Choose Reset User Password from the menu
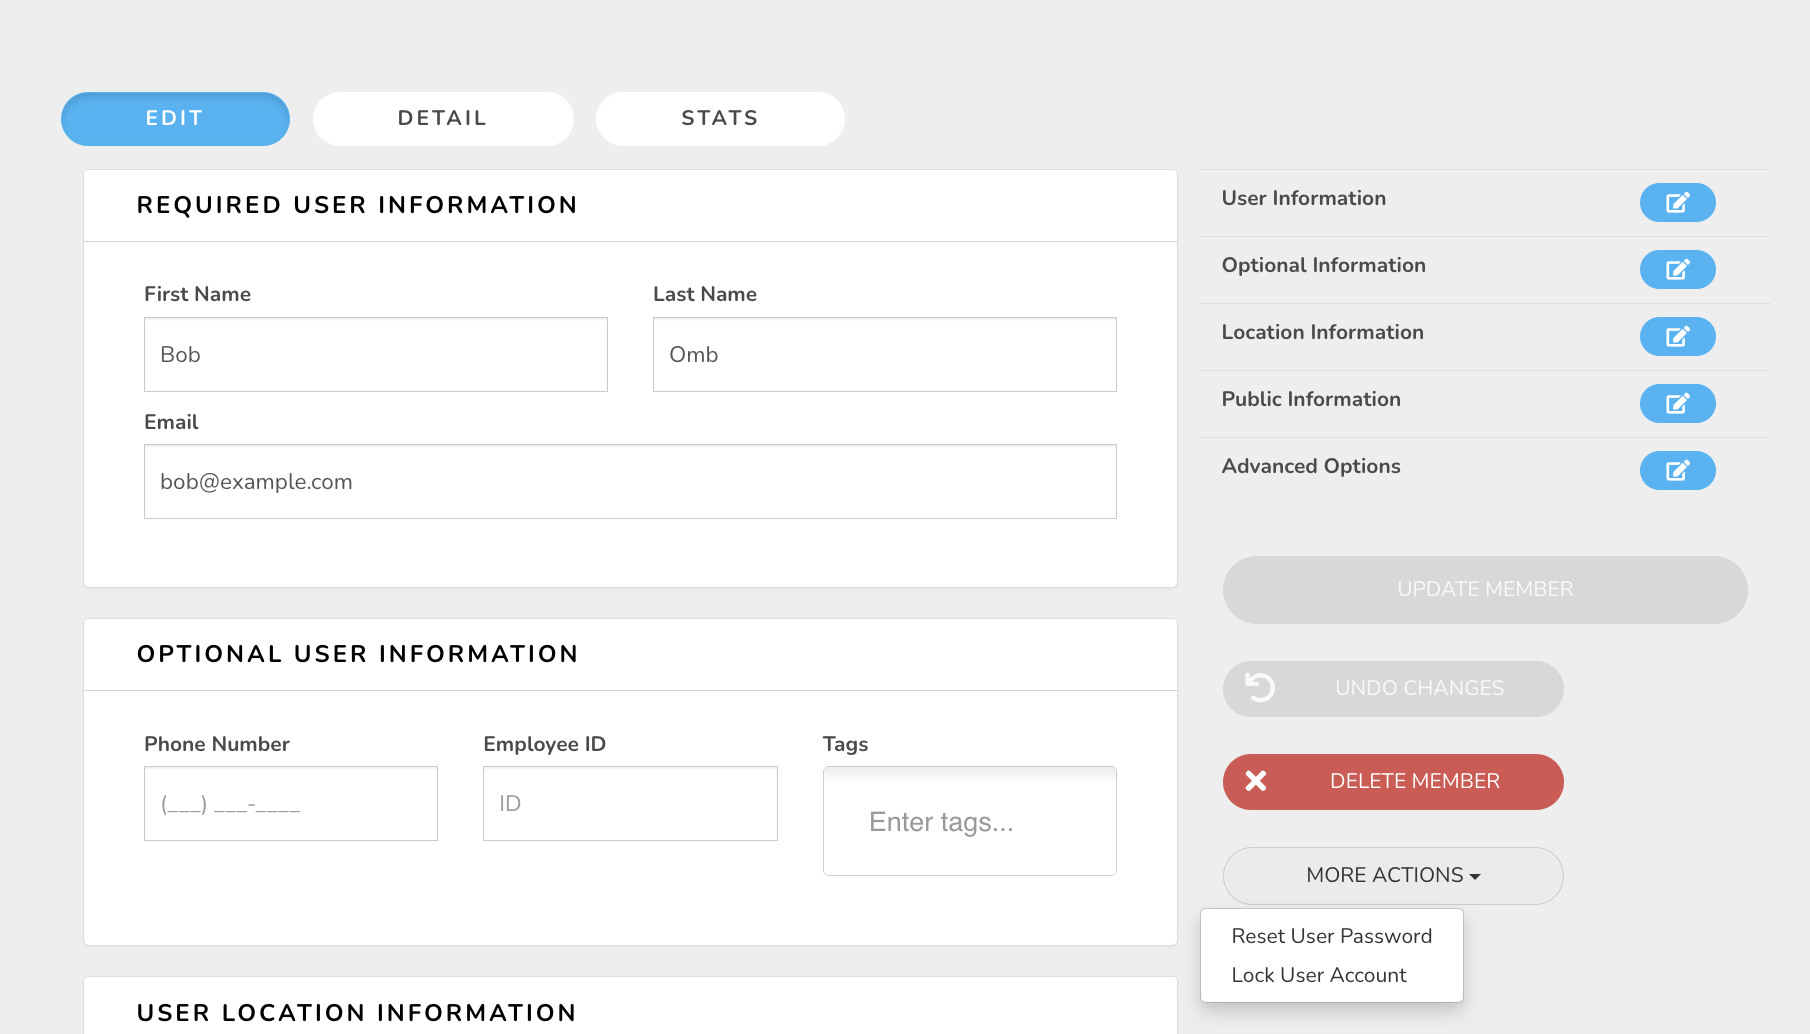Viewport: 1810px width, 1034px height. click(x=1332, y=936)
